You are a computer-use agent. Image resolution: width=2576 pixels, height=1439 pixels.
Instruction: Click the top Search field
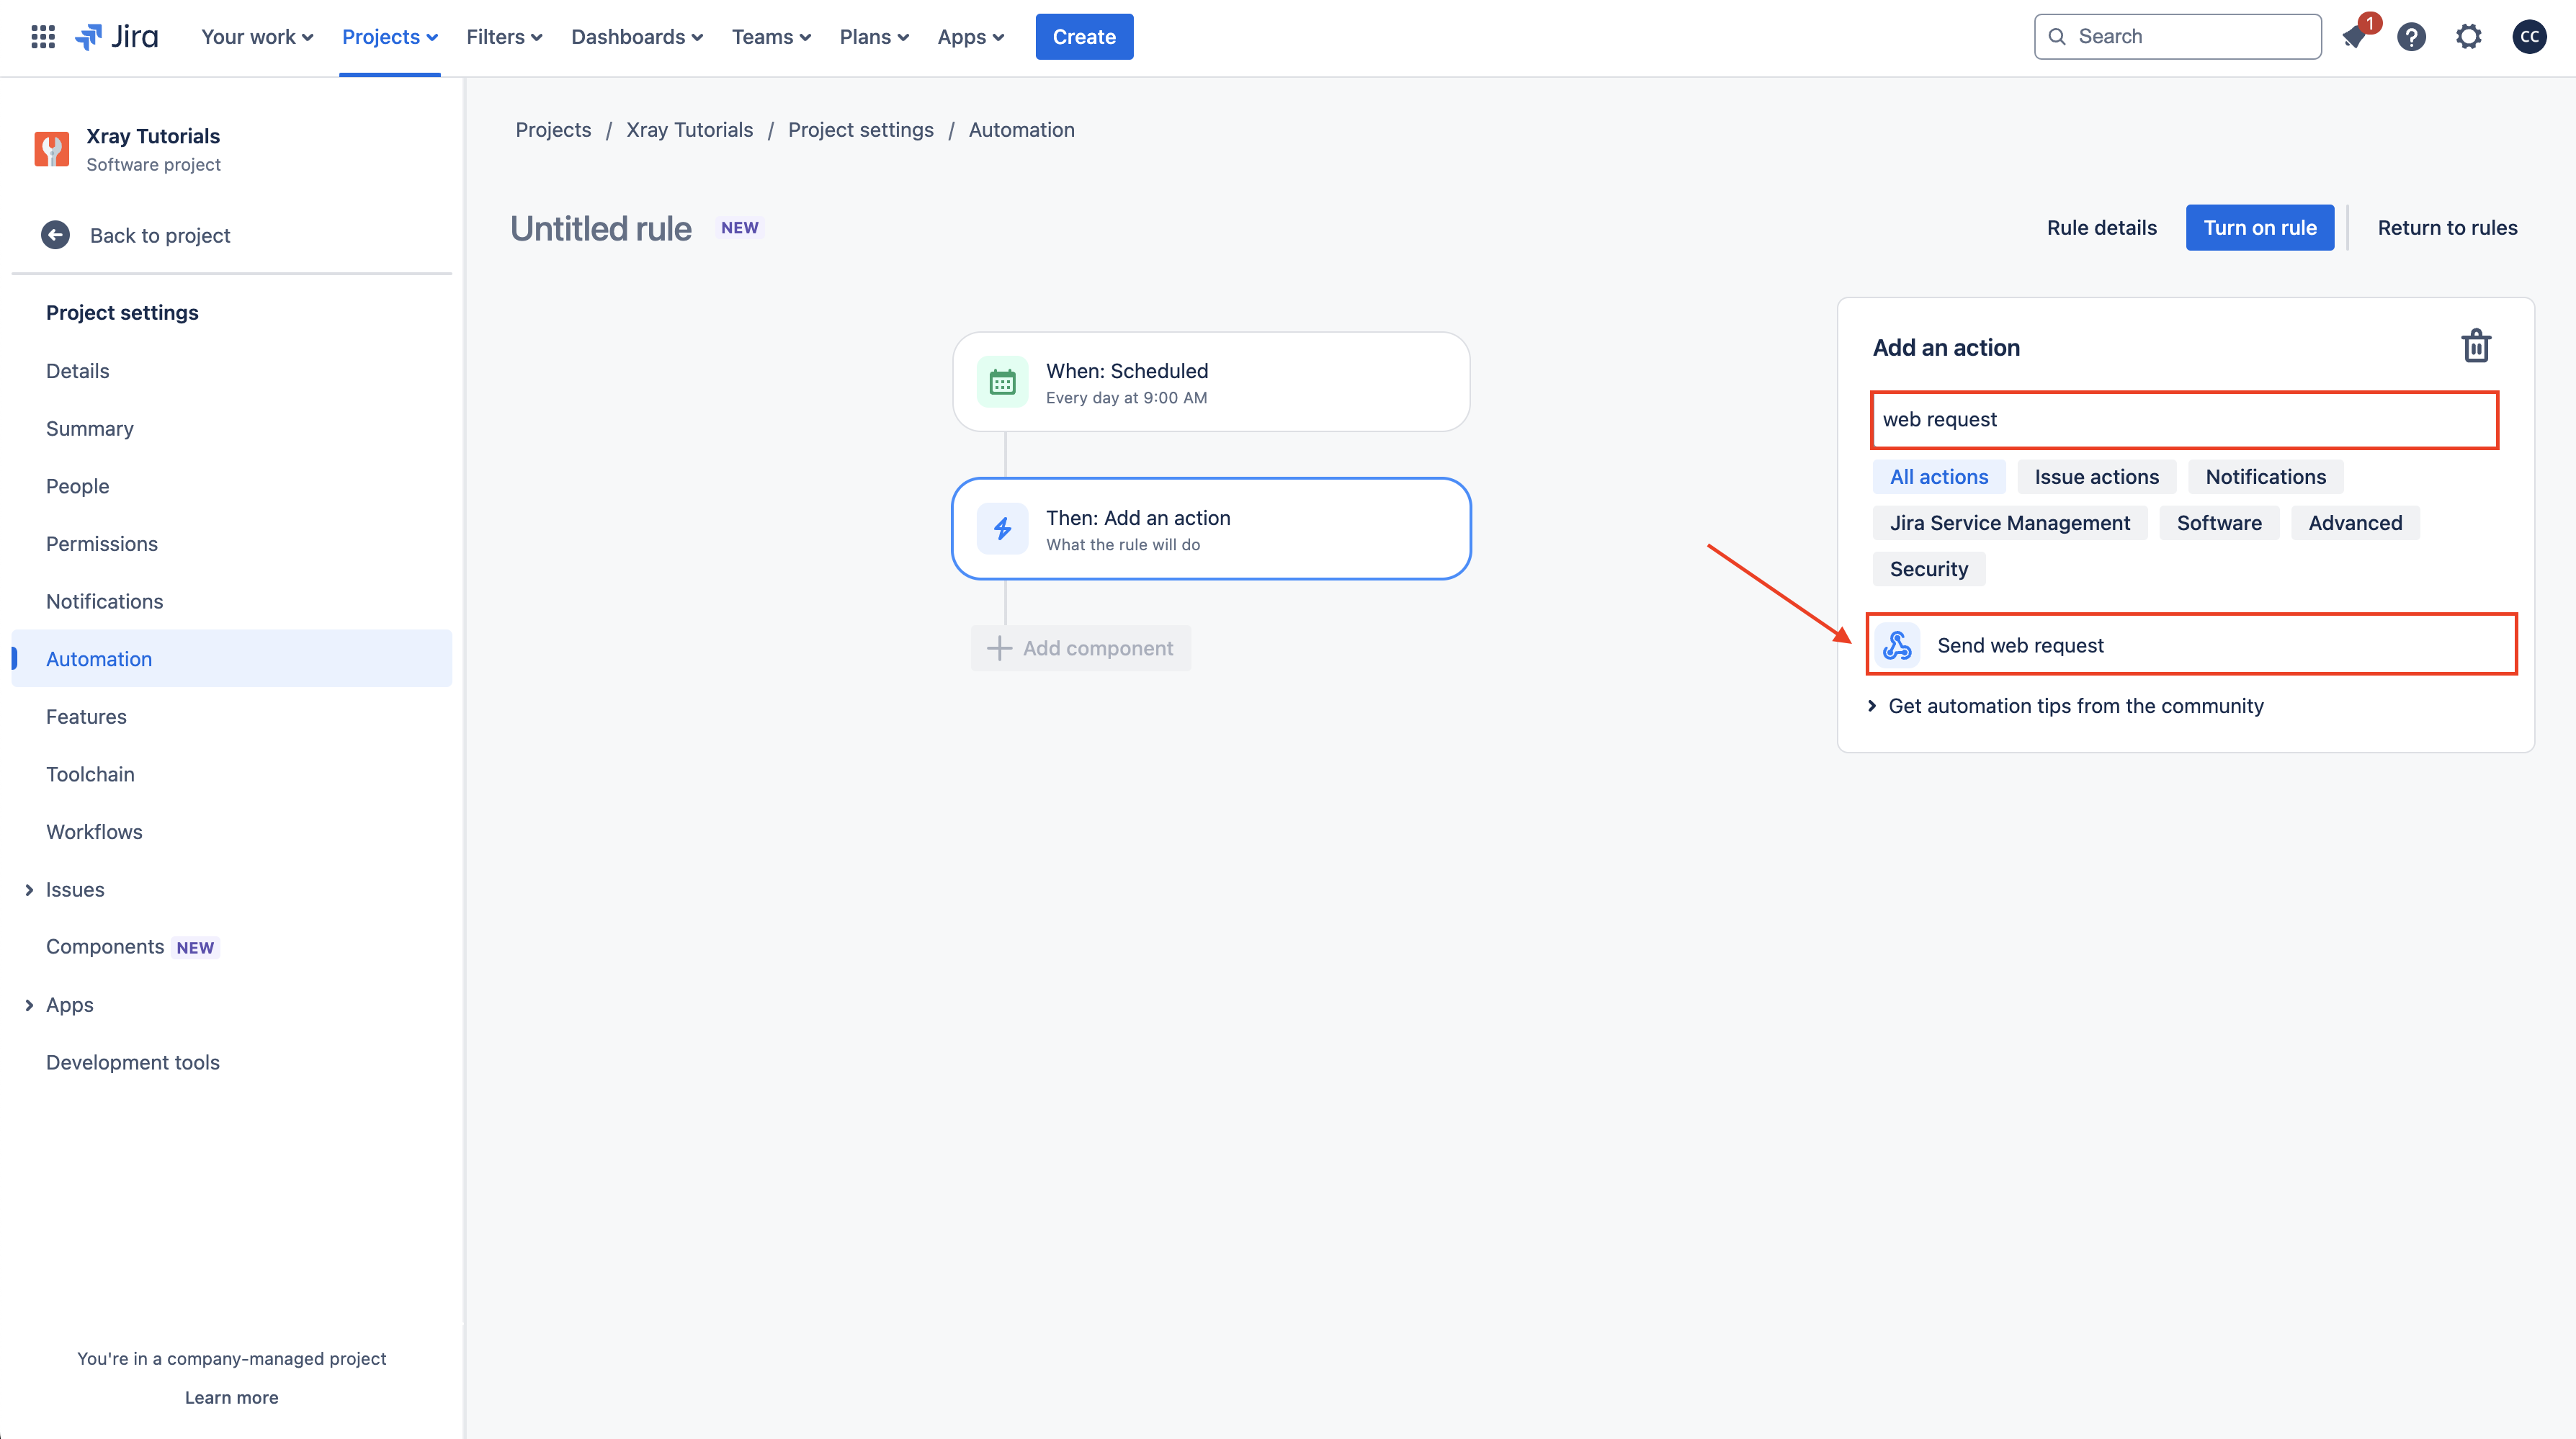point(2177,37)
